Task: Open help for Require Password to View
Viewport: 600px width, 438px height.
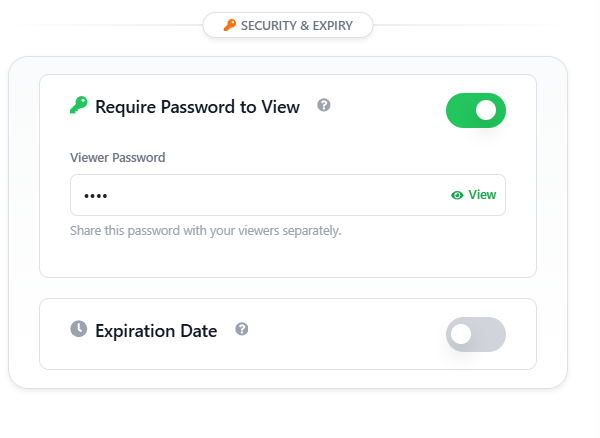Action: 324,105
